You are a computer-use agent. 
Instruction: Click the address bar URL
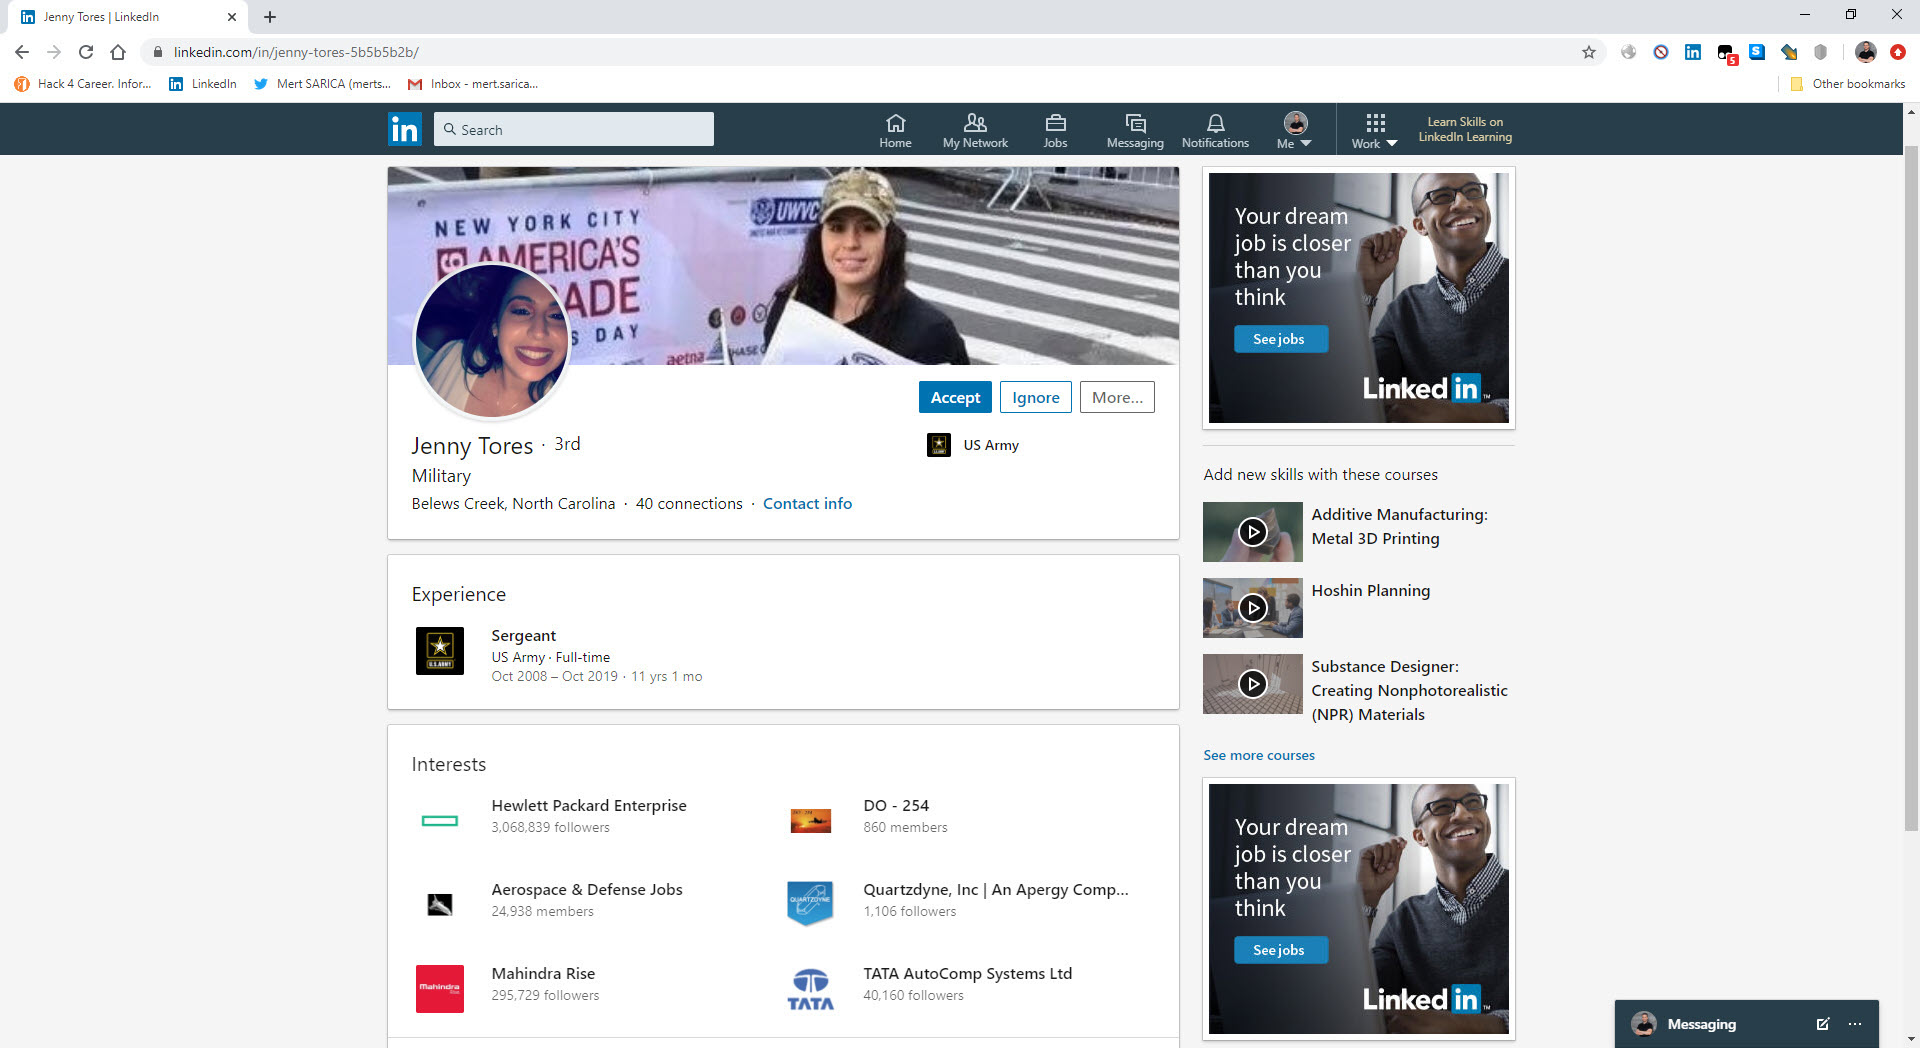(x=296, y=52)
